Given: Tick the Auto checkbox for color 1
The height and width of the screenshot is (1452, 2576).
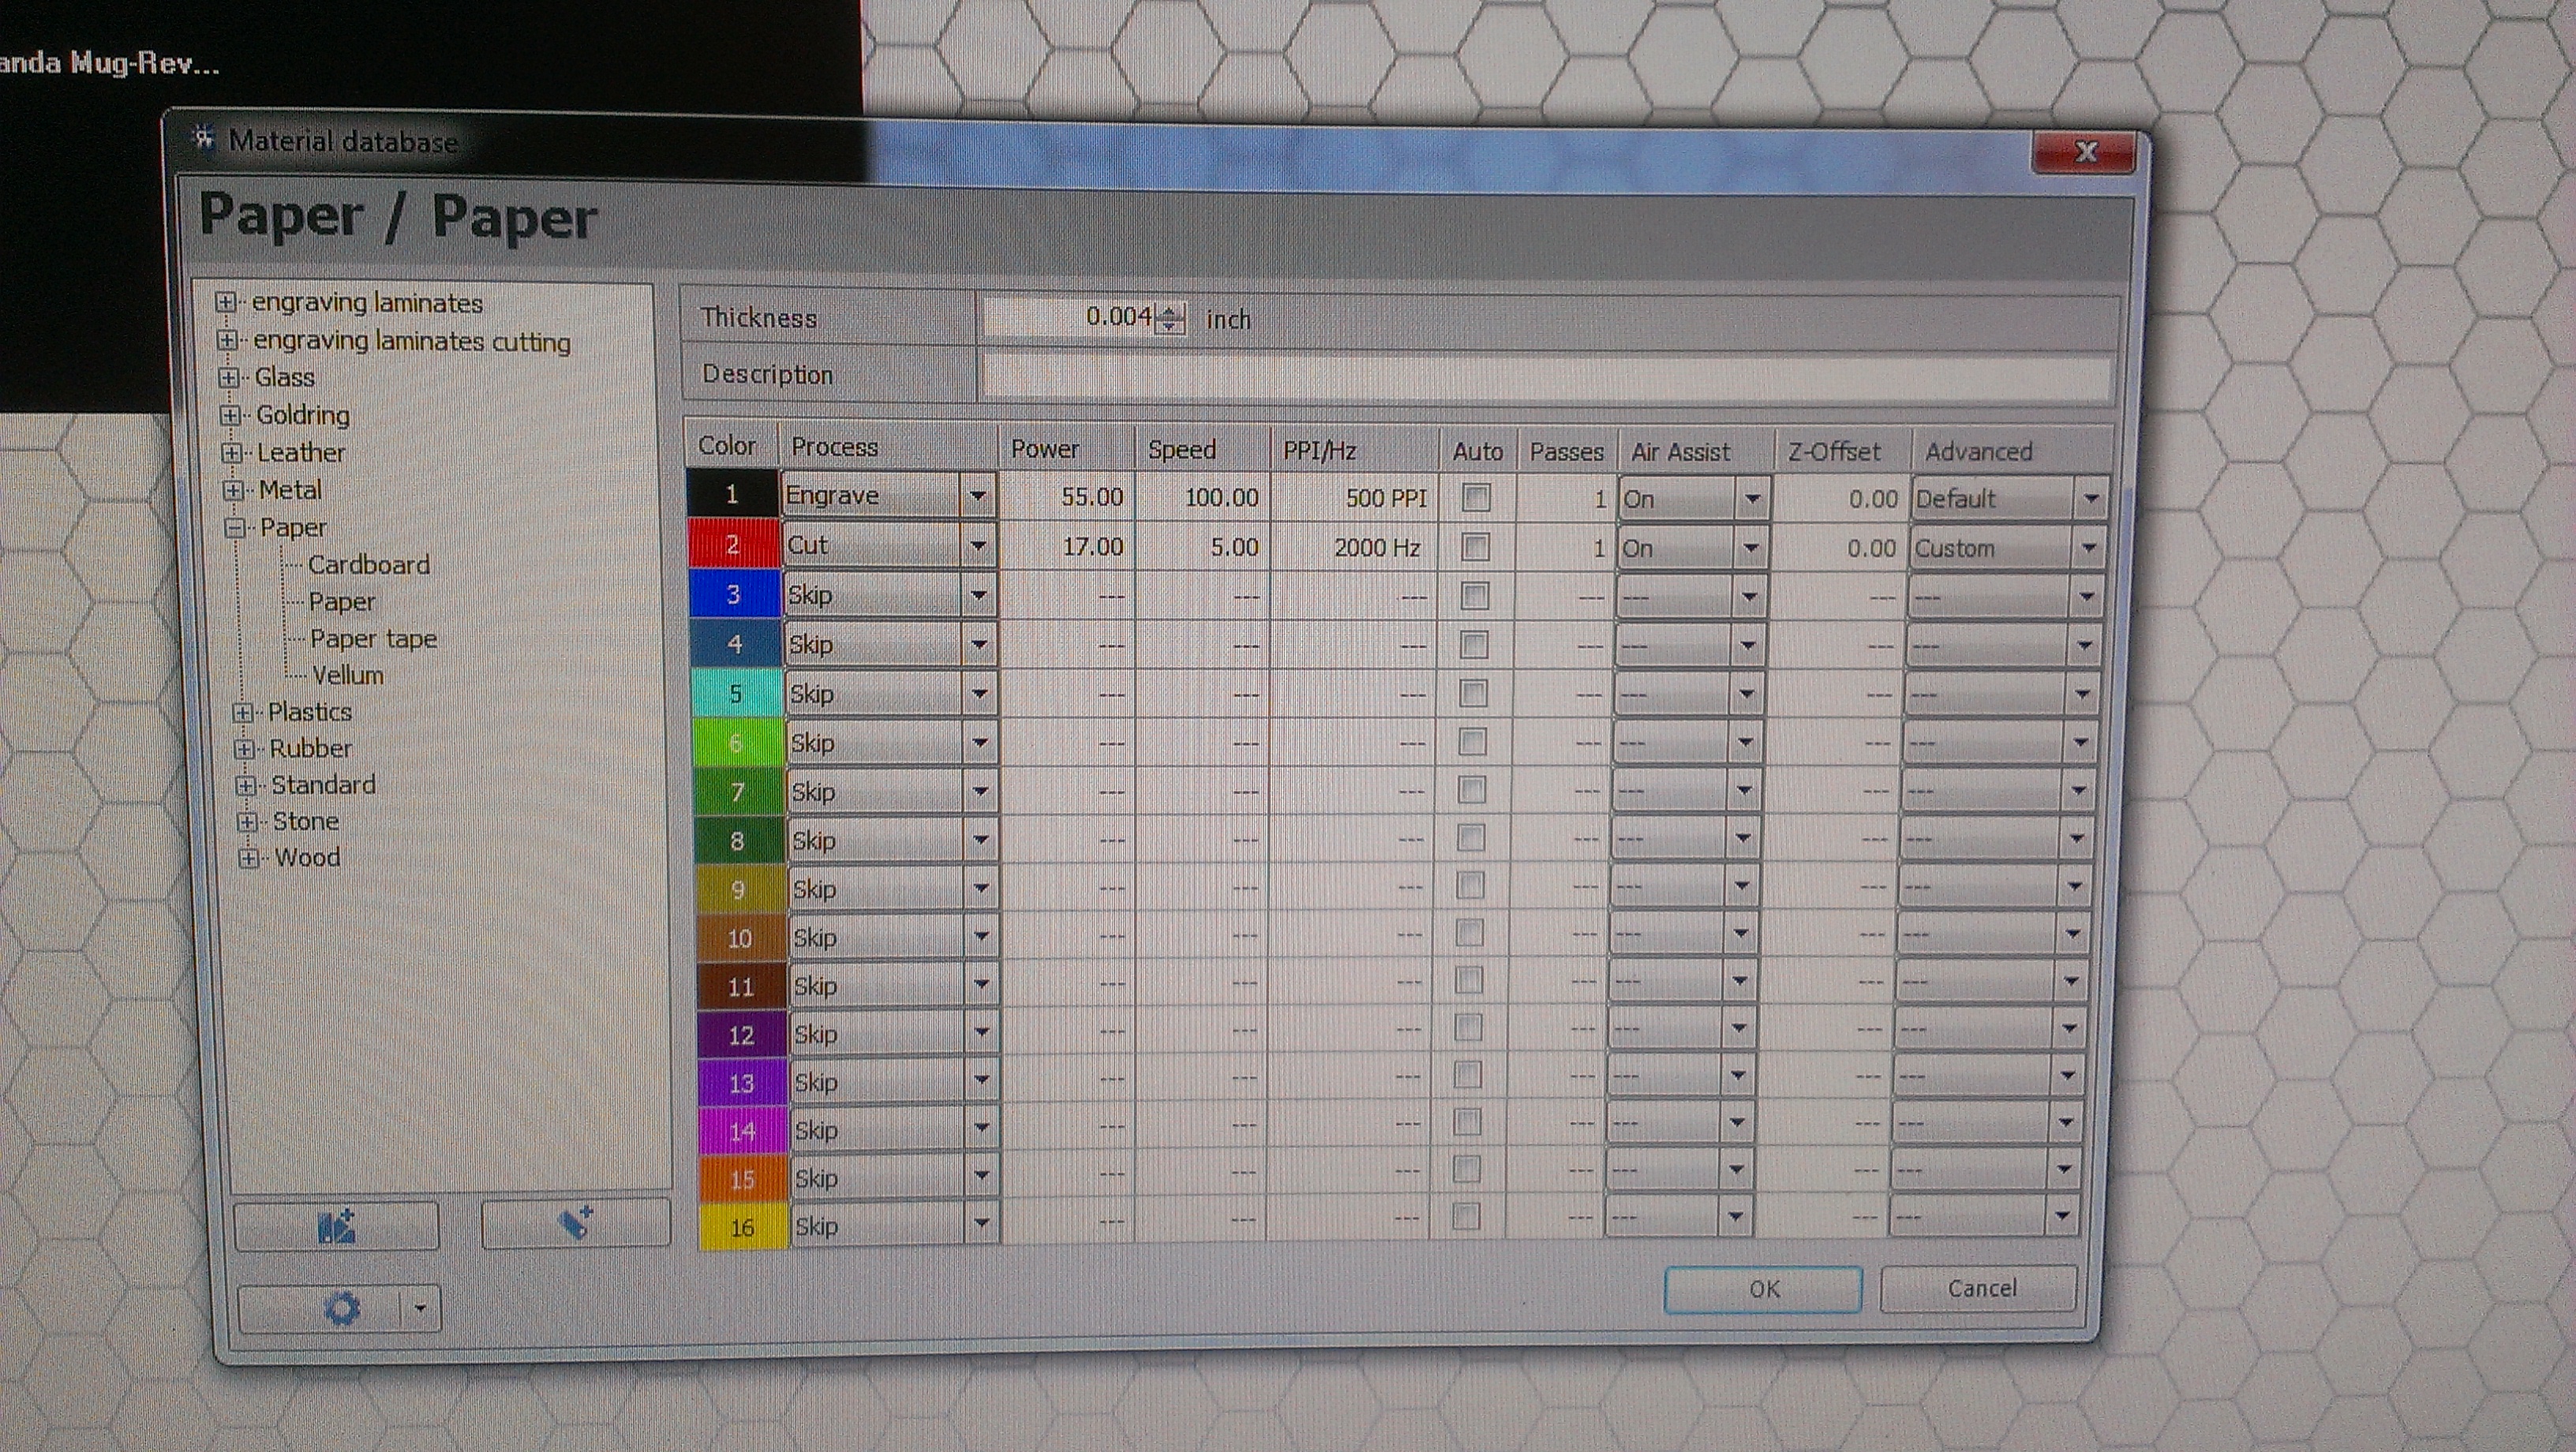Looking at the screenshot, I should [1476, 497].
